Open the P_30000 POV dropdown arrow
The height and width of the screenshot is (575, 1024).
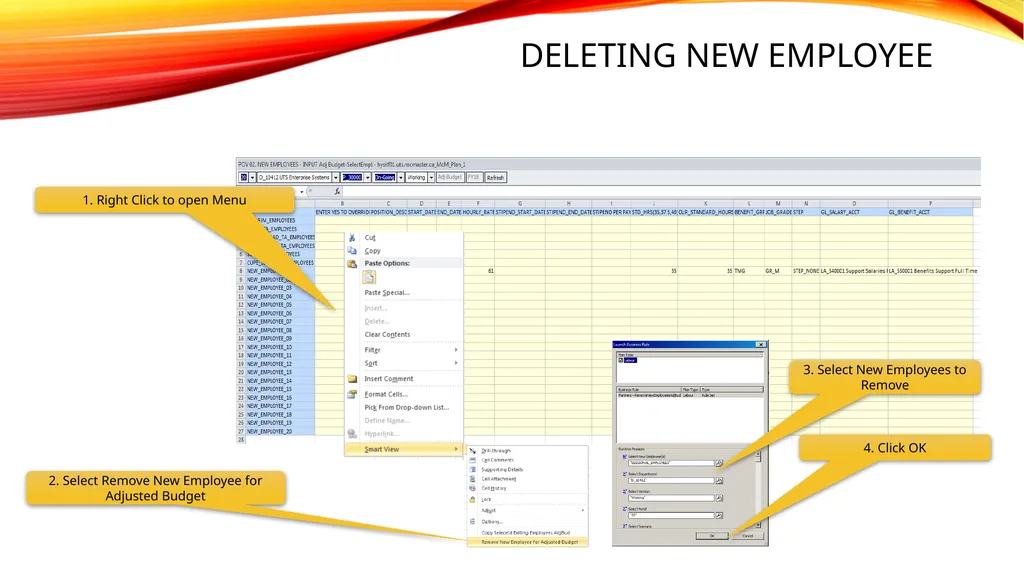[368, 178]
